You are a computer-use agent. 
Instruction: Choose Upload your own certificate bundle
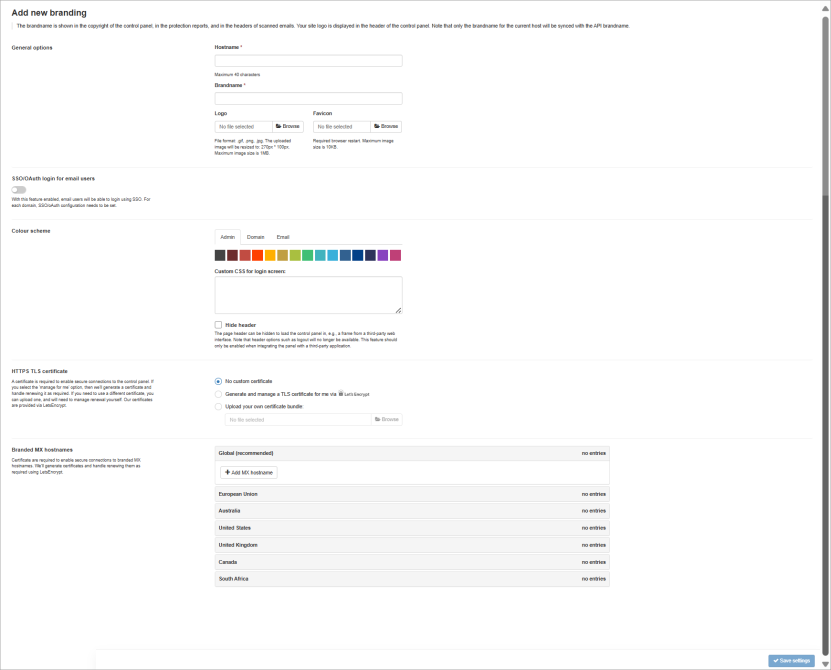(218, 407)
